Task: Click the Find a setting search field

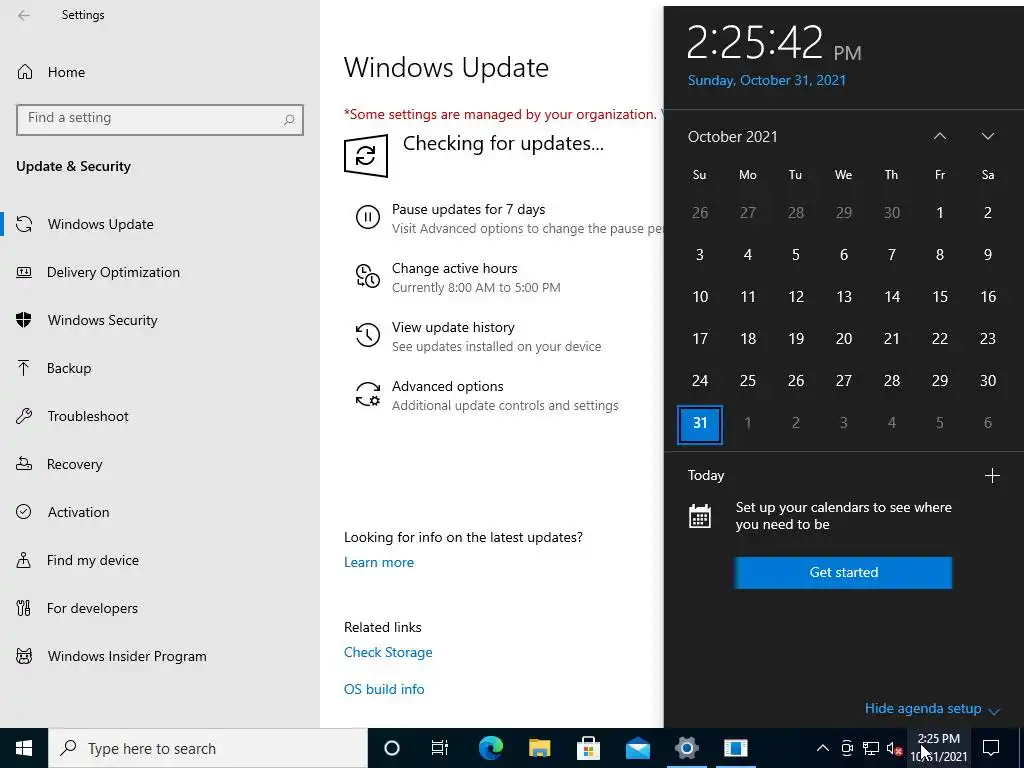Action: pyautogui.click(x=160, y=120)
